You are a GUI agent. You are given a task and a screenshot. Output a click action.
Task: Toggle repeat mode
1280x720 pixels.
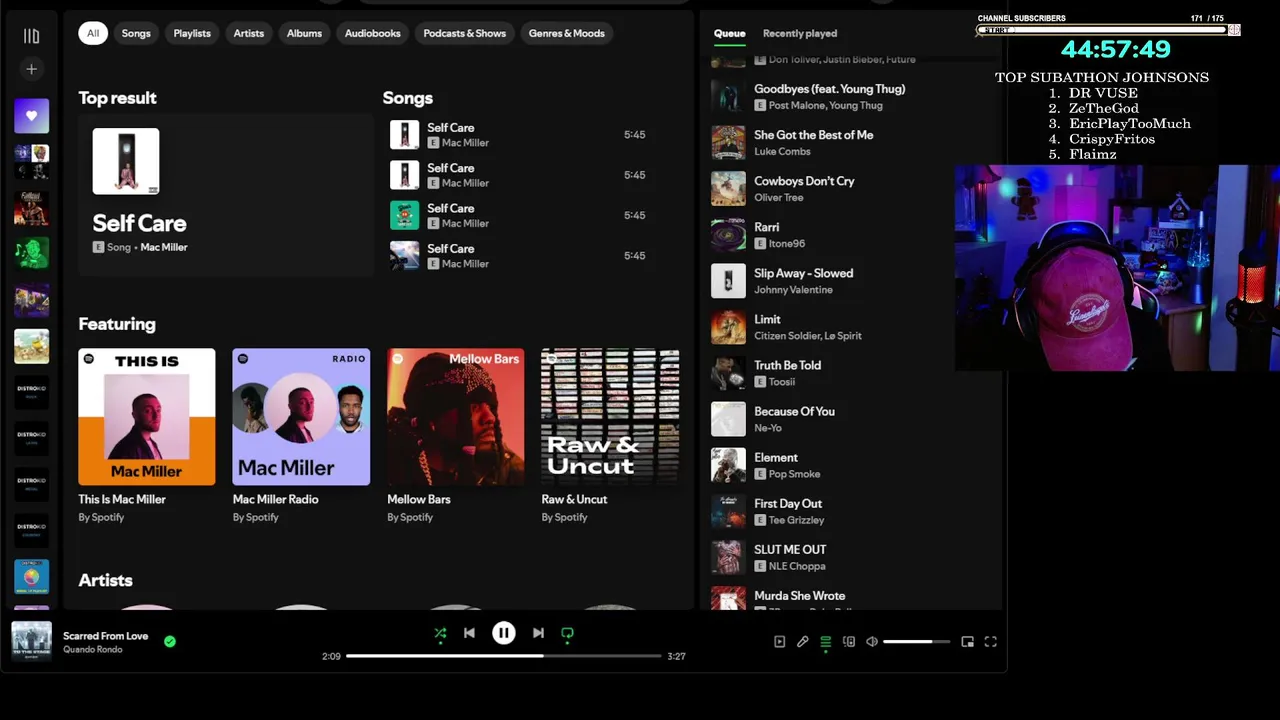pyautogui.click(x=567, y=633)
